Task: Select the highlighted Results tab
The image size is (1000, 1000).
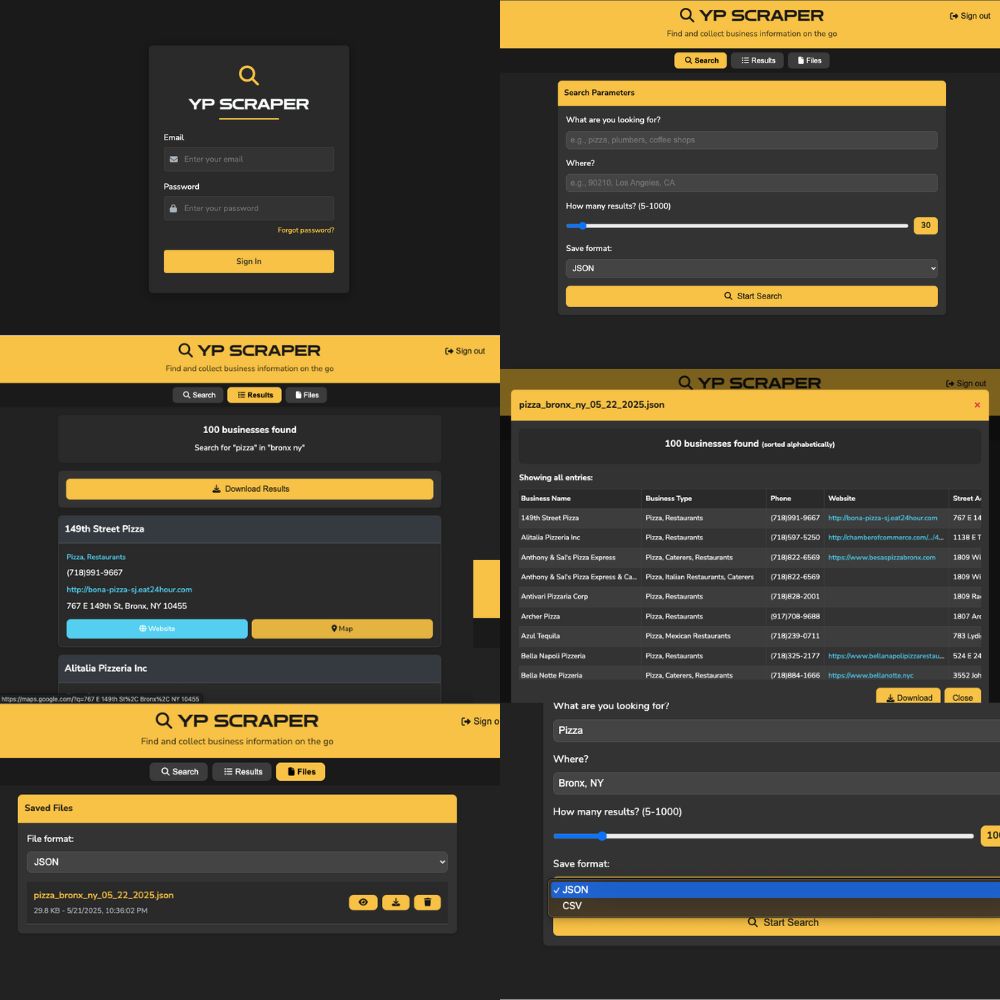Action: (254, 395)
